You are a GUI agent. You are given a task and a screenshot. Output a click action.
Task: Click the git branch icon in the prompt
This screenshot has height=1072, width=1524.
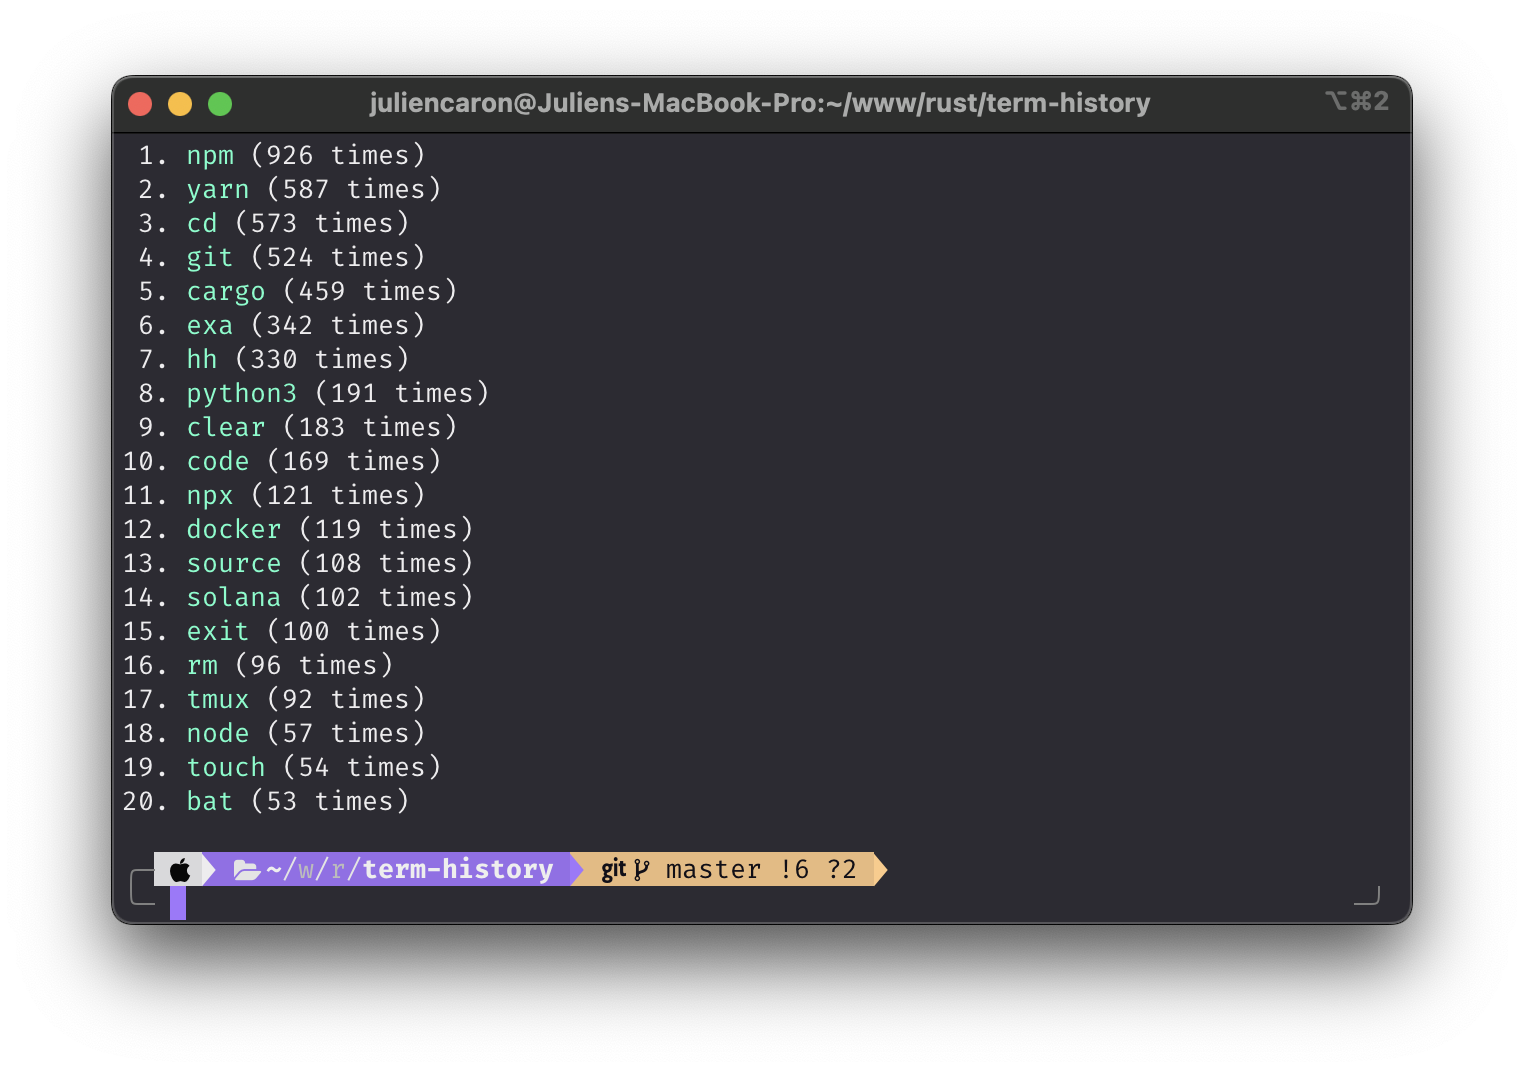(641, 870)
